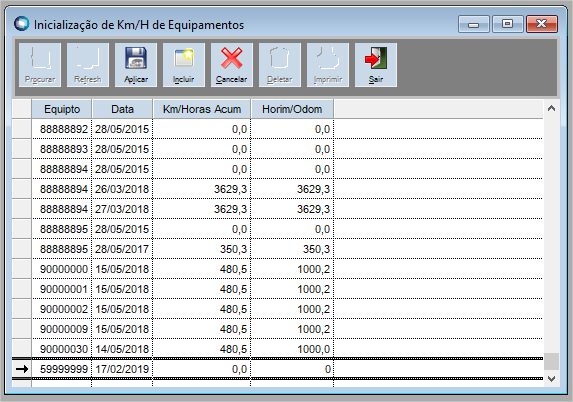
Task: Select equipment cell 90000030
Action: point(62,349)
